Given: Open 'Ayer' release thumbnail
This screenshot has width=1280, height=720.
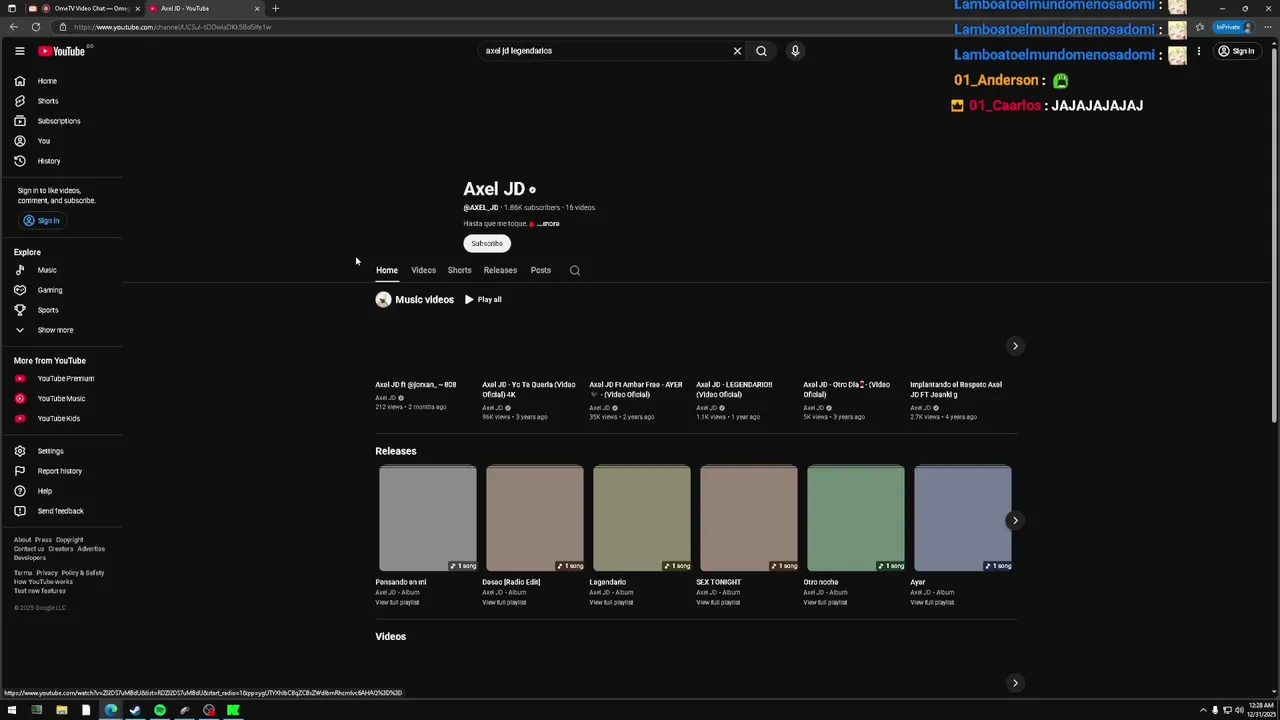Looking at the screenshot, I should tap(963, 518).
